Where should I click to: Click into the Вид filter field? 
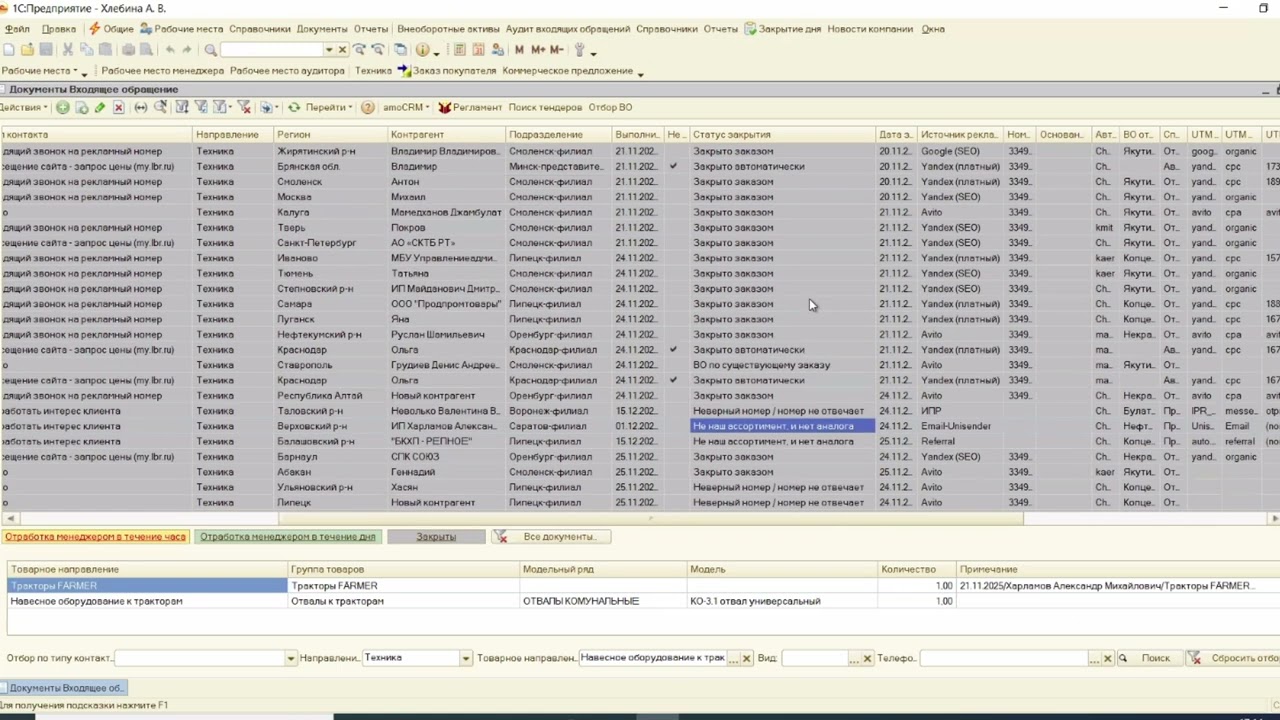pyautogui.click(x=814, y=658)
